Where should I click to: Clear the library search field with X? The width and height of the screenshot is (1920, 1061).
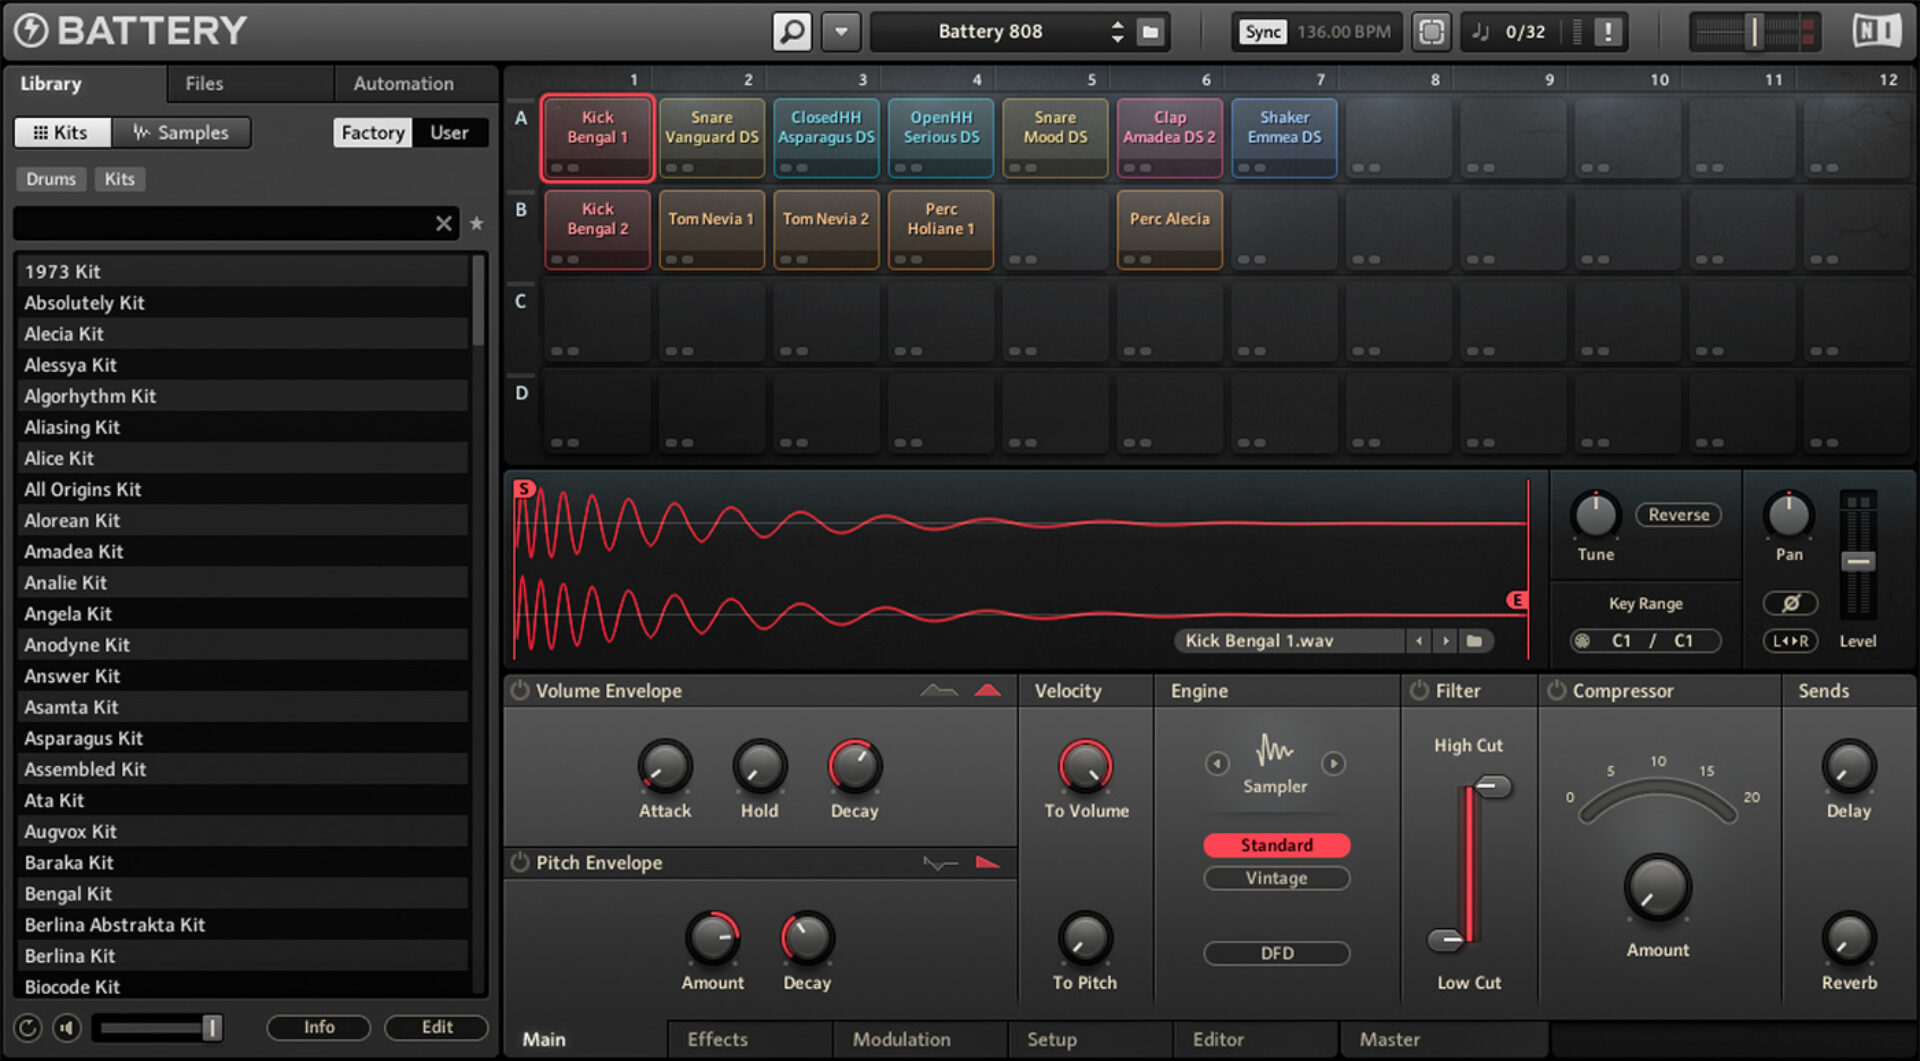click(x=444, y=224)
